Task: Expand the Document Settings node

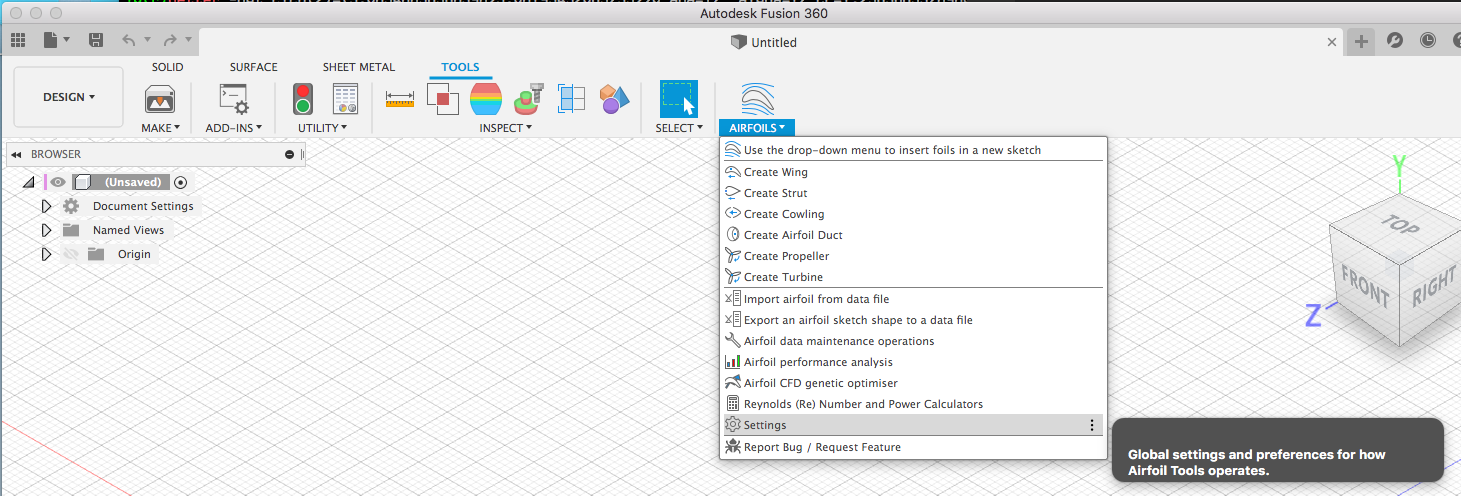Action: click(x=46, y=206)
